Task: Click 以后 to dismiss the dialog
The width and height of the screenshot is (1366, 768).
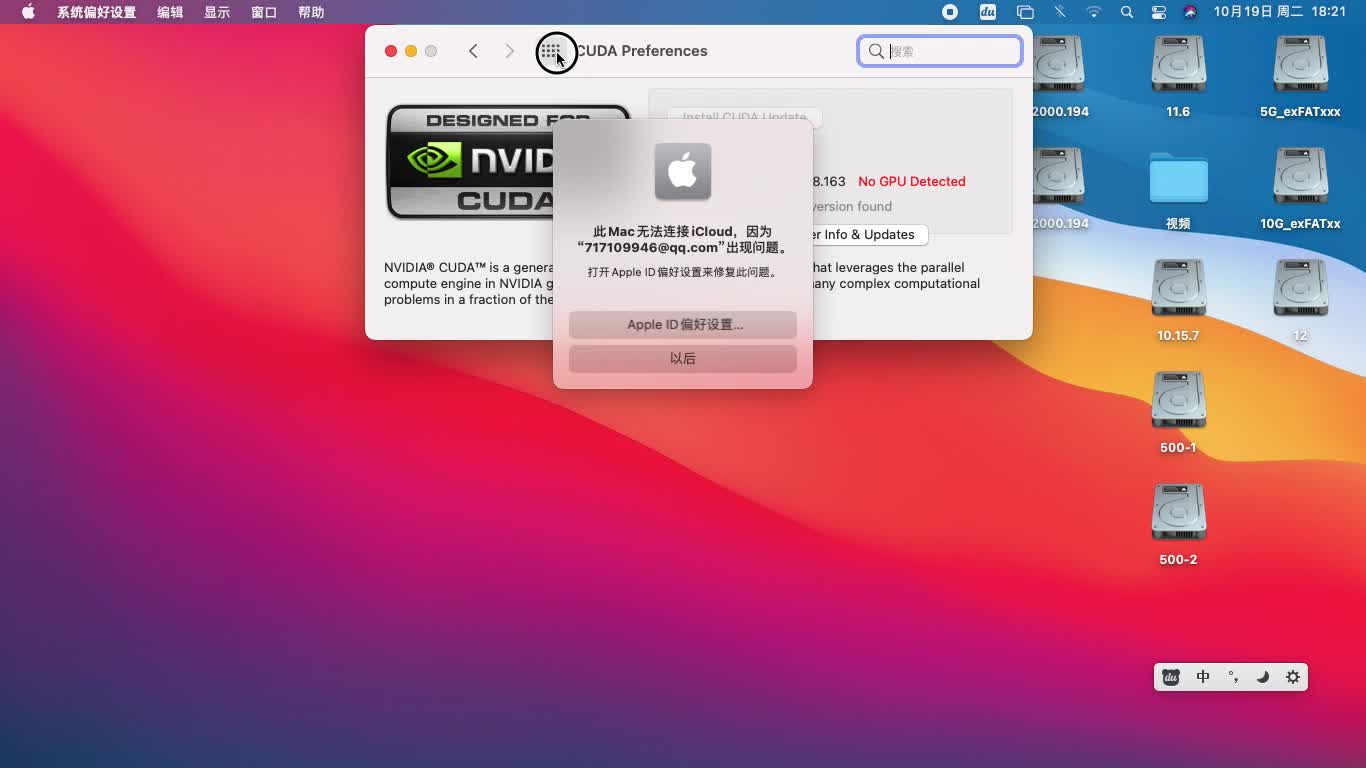Action: pyautogui.click(x=683, y=358)
